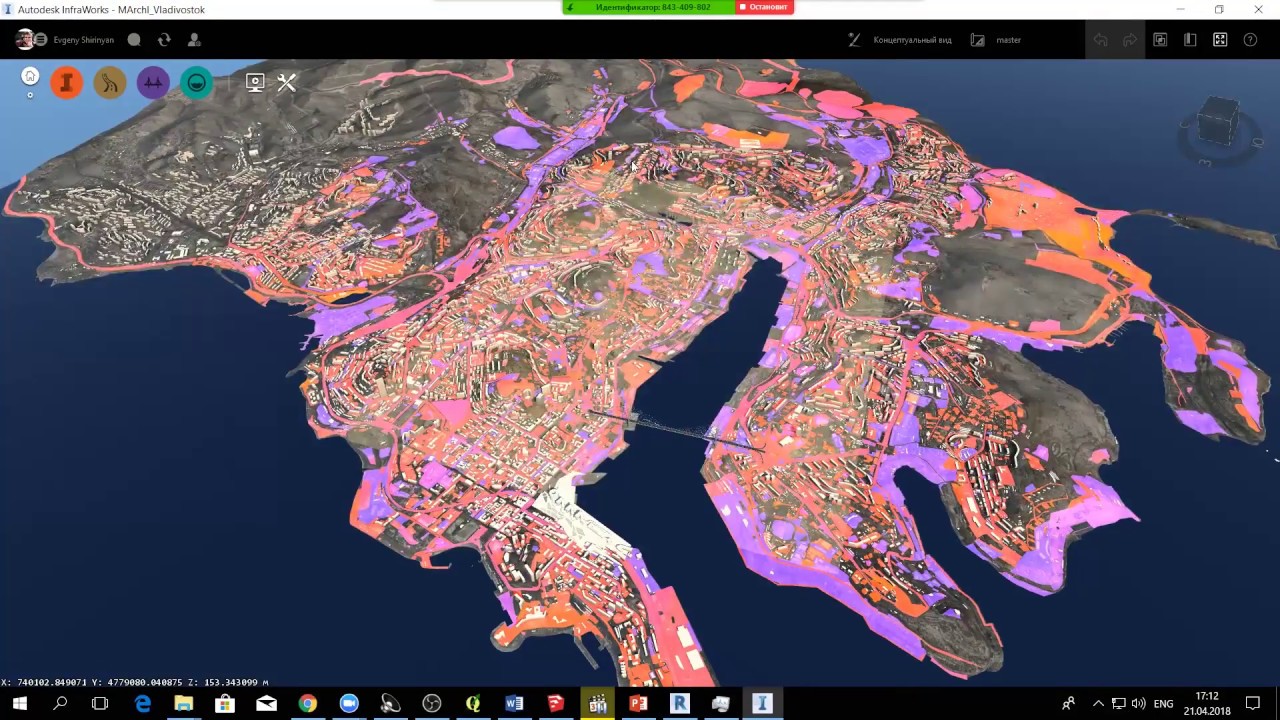Open Mail app from taskbar
Image resolution: width=1280 pixels, height=720 pixels.
tap(266, 703)
